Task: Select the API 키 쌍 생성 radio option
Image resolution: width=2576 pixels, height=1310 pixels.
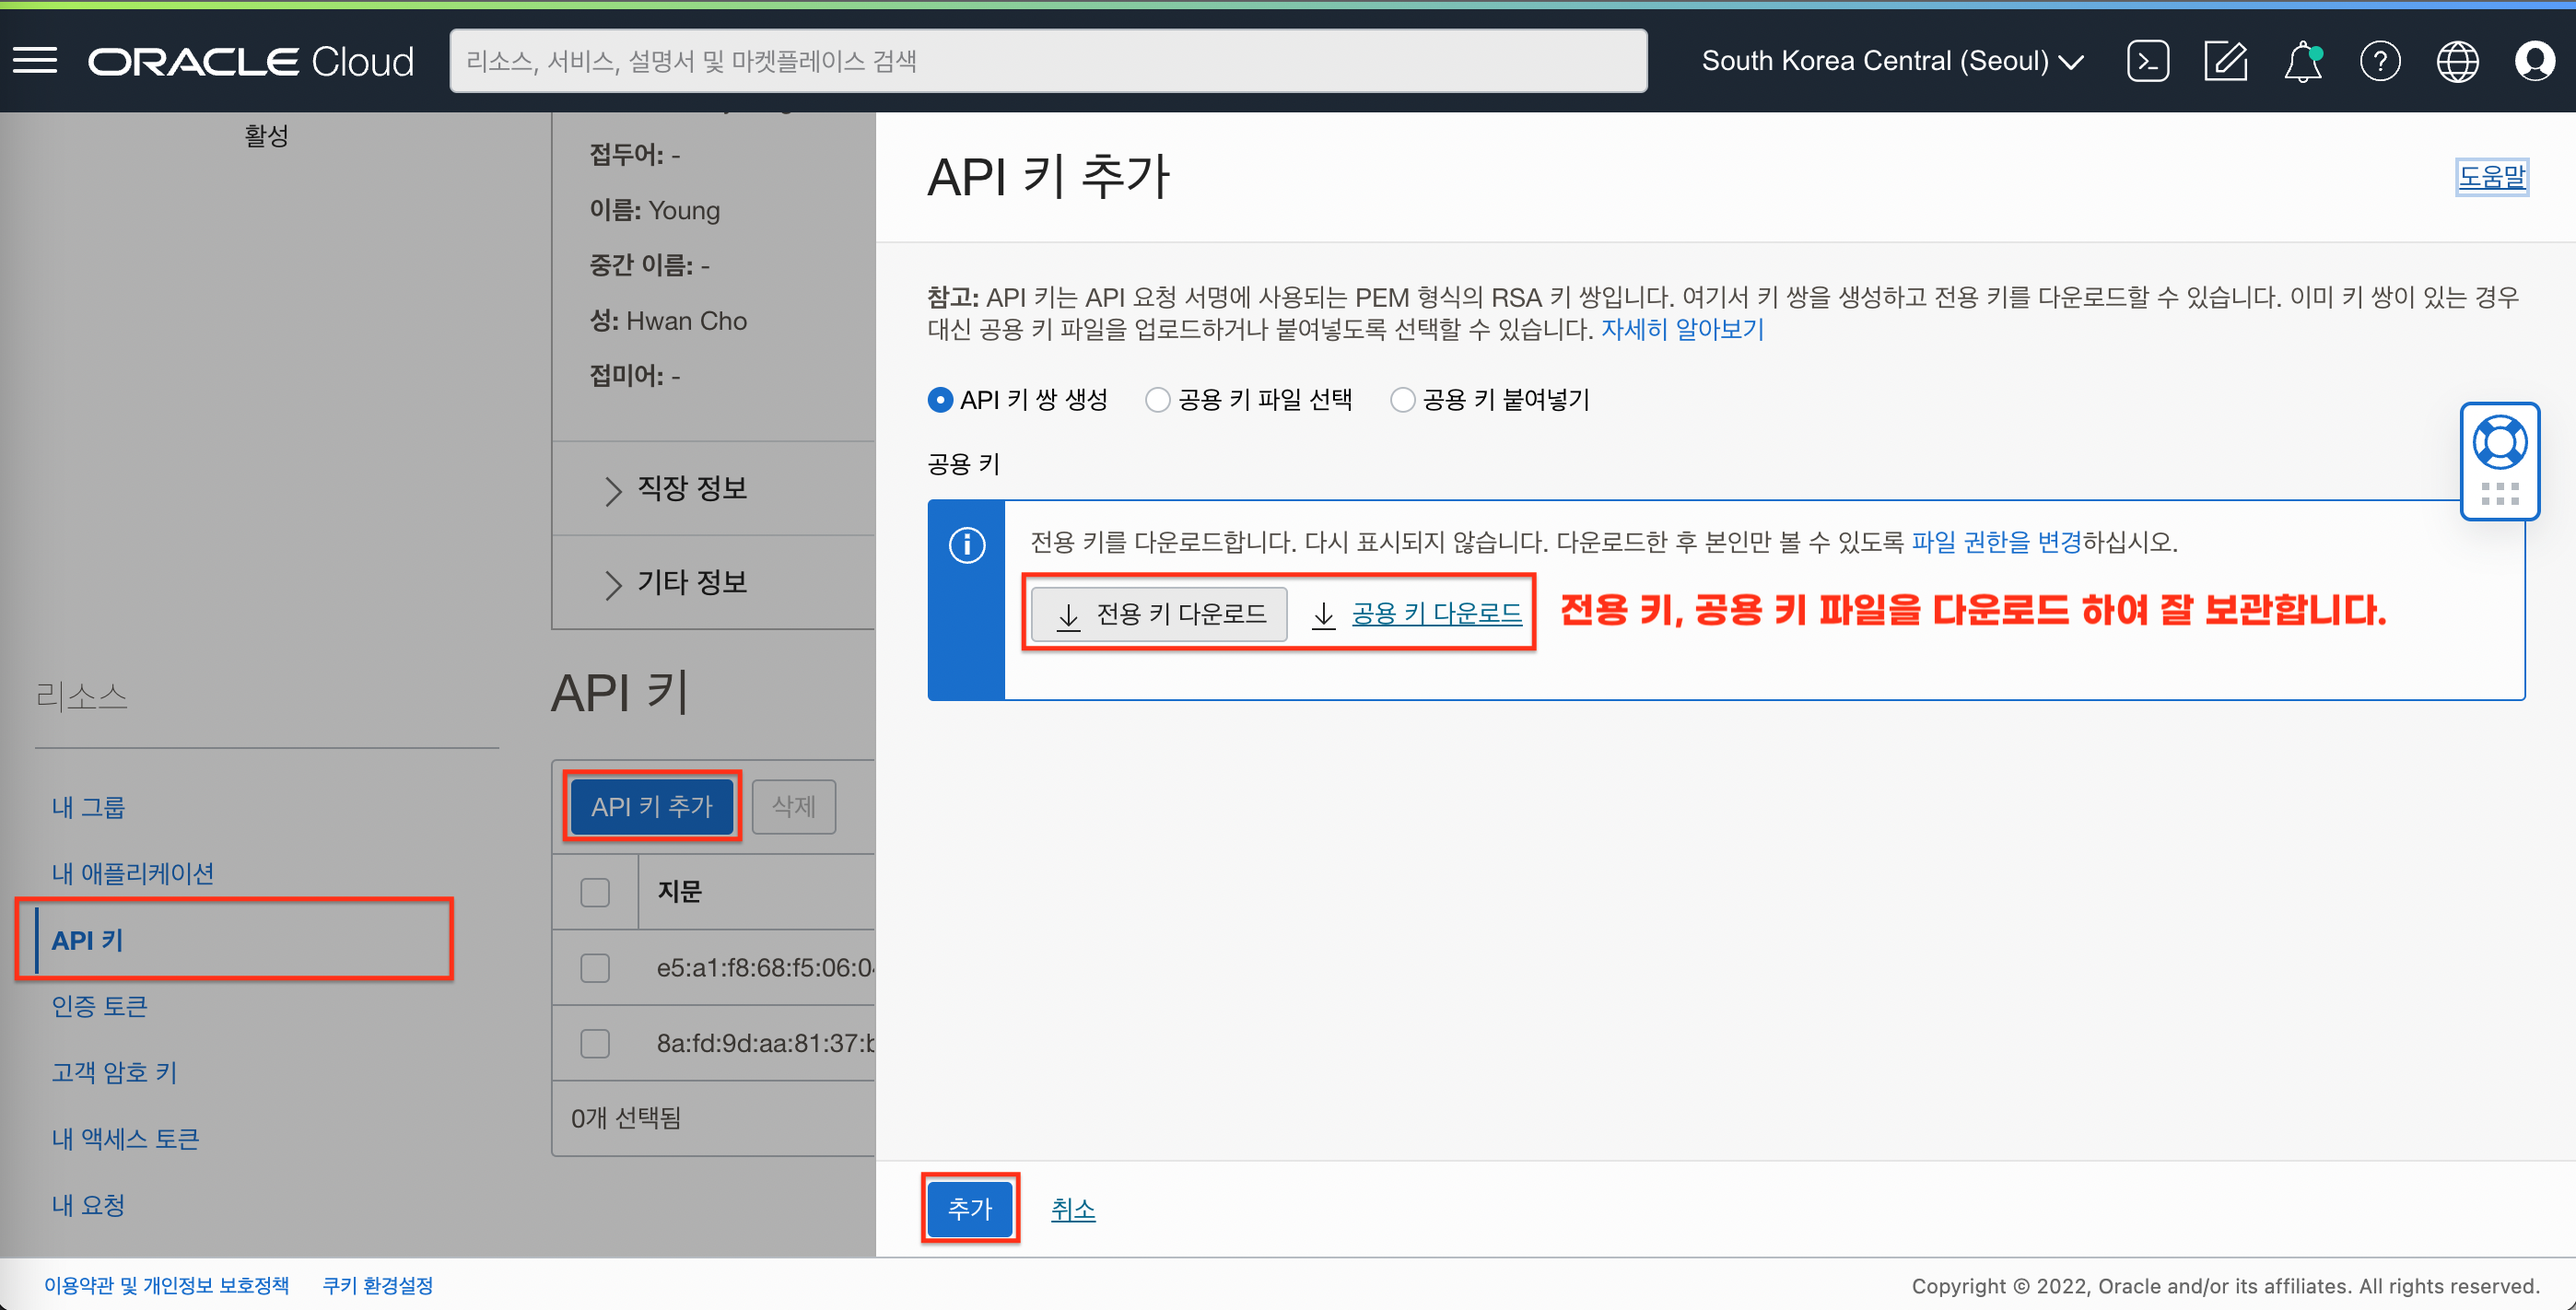Action: click(x=939, y=400)
